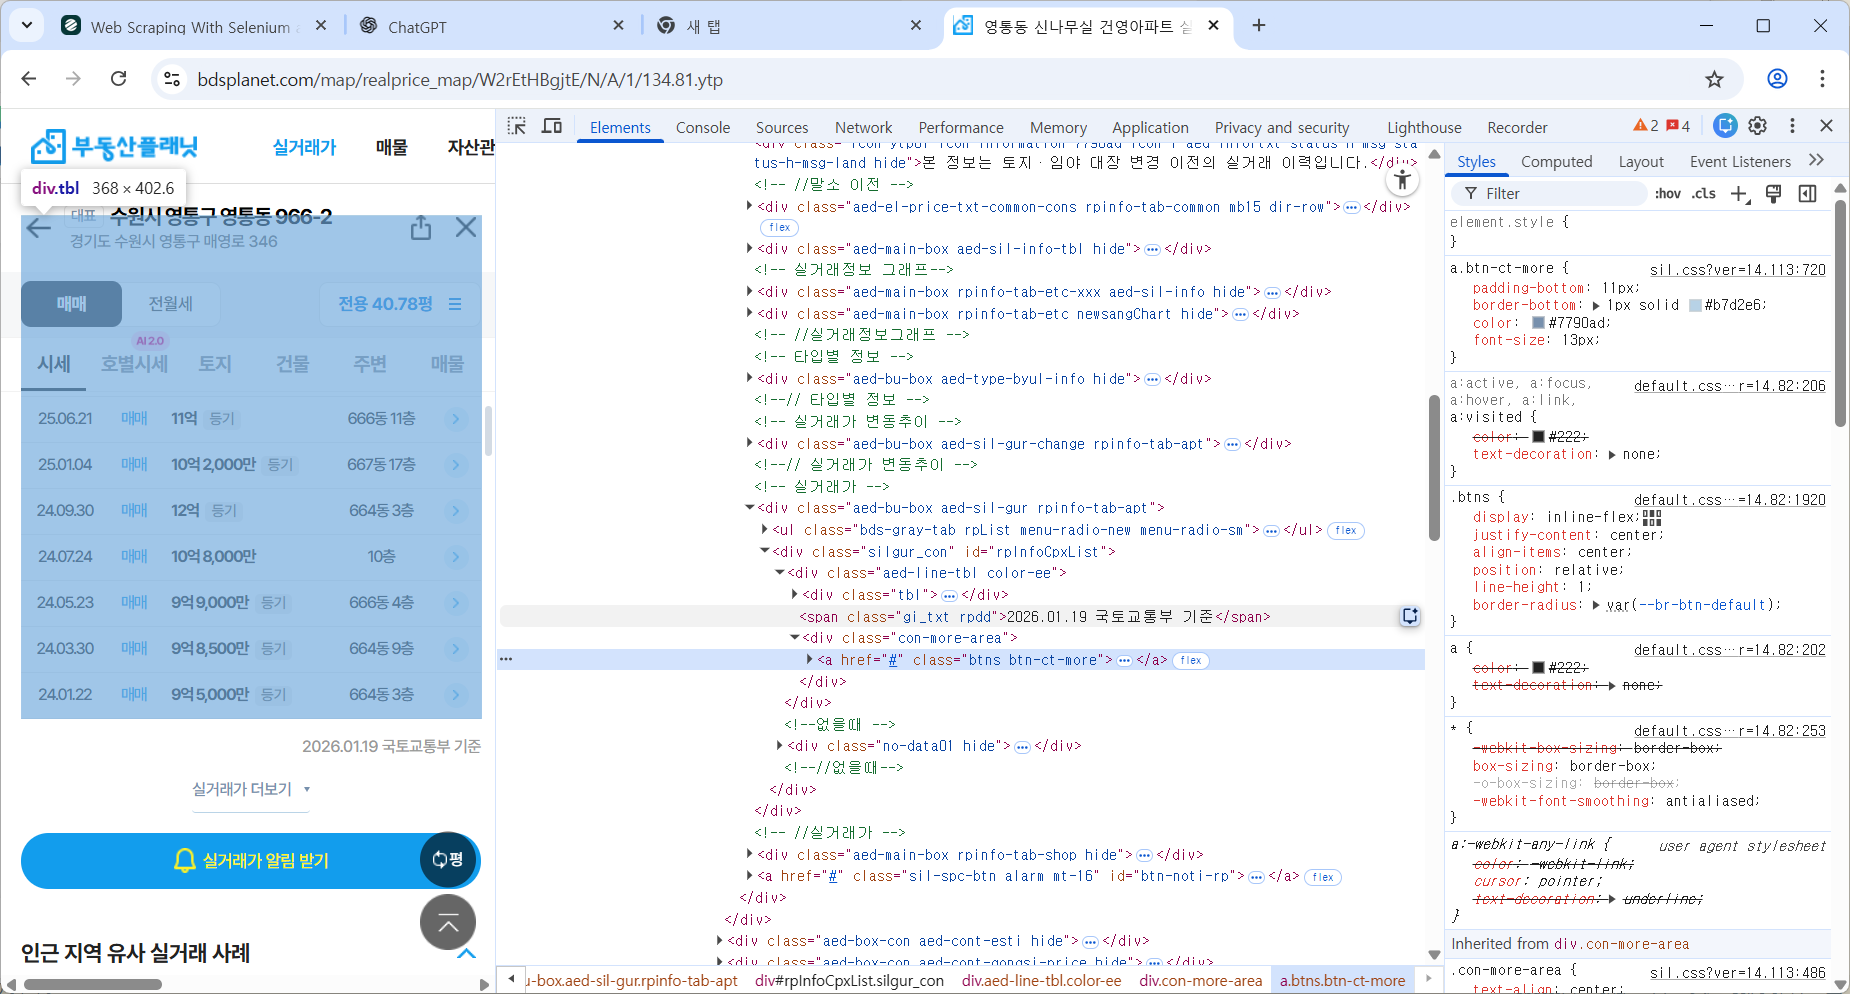
Task: Go back using the property panel arrow
Action: [x=38, y=228]
